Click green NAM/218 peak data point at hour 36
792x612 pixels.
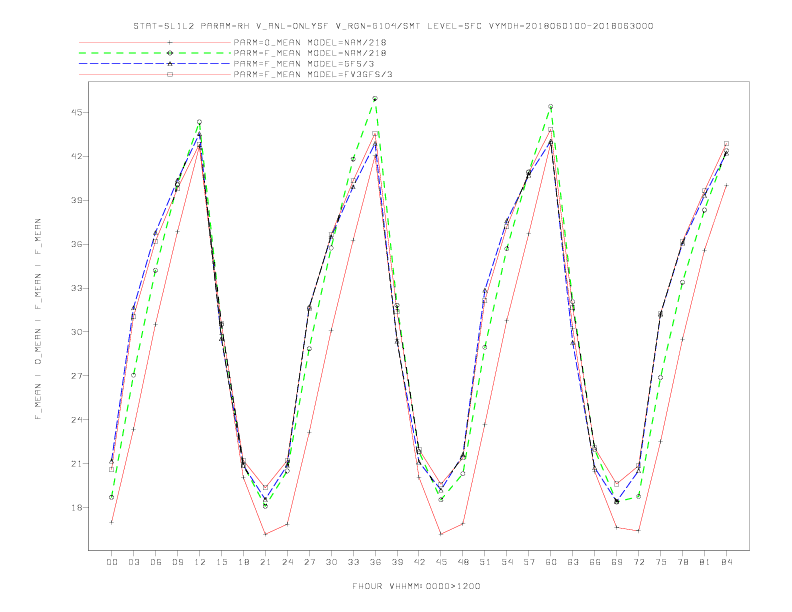[x=375, y=98]
